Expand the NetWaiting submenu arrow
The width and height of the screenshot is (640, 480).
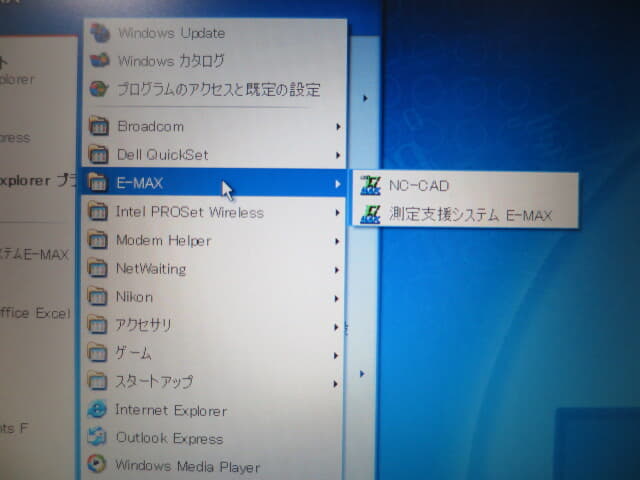click(x=337, y=270)
